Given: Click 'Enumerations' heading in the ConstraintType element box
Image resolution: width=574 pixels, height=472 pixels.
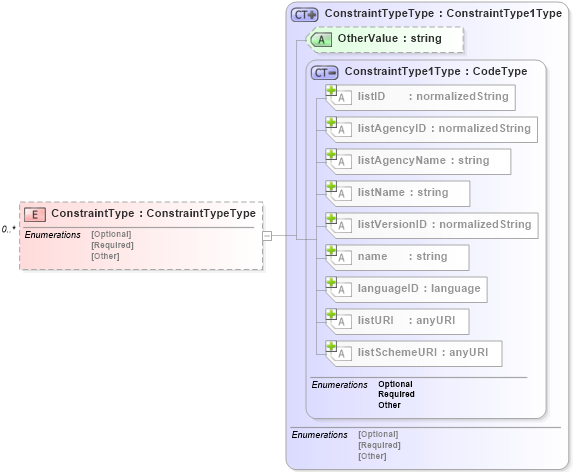Looking at the screenshot, I should [52, 235].
